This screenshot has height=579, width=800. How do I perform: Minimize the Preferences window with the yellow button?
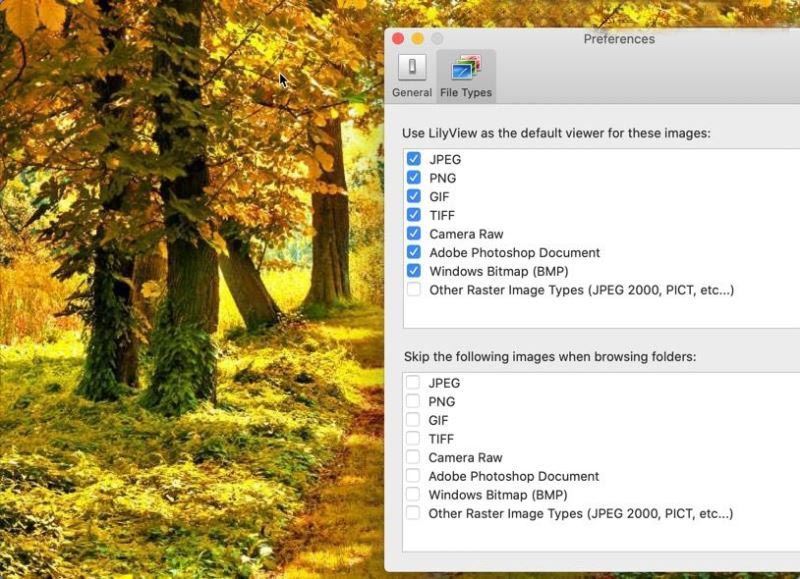417,39
